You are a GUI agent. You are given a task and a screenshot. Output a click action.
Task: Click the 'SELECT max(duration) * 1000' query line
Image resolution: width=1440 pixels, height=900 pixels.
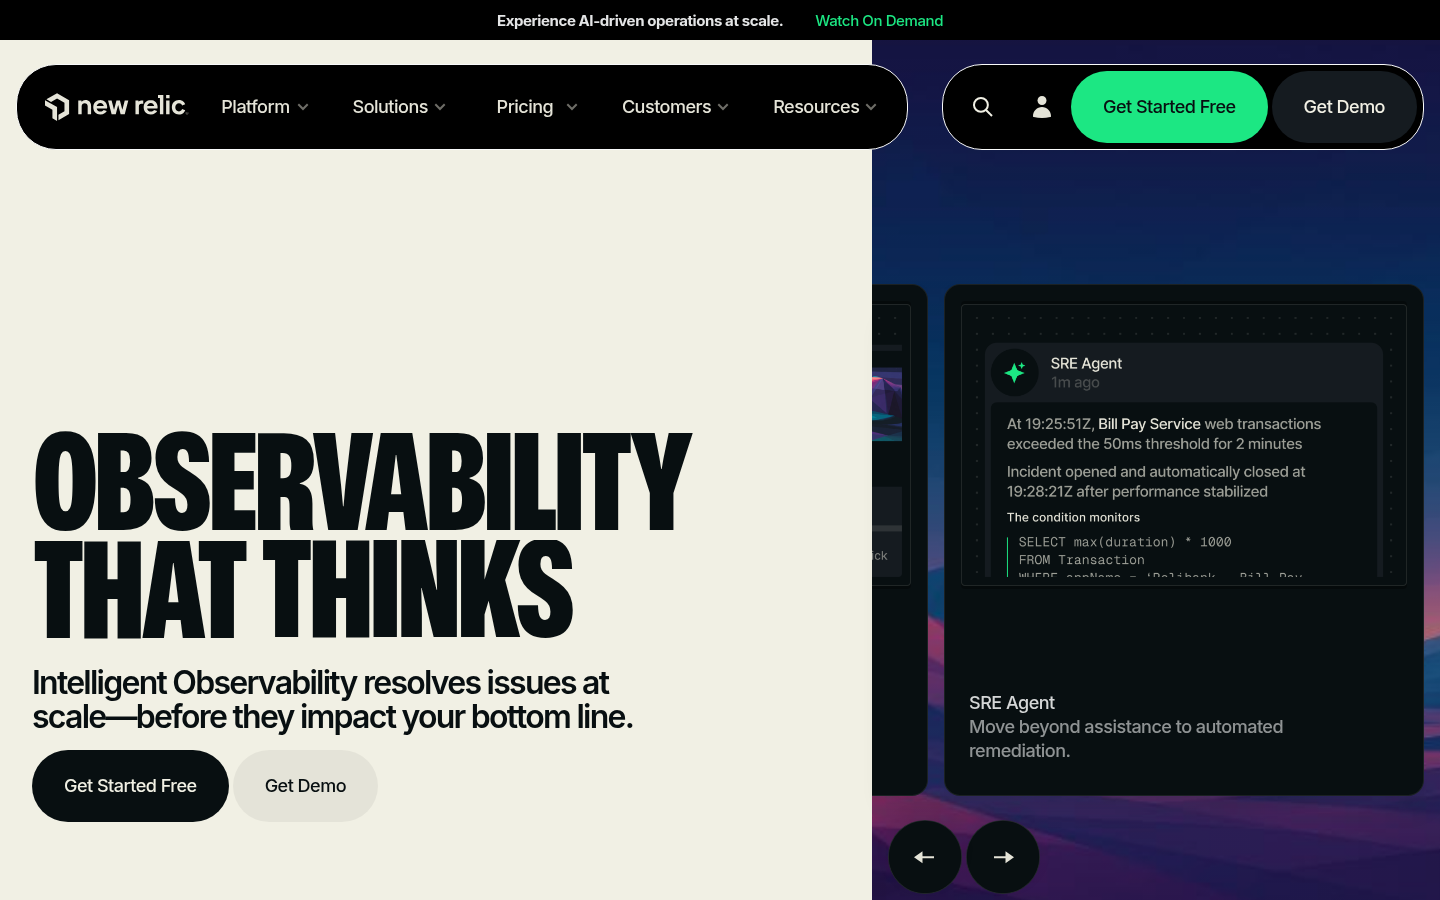coord(1125,542)
